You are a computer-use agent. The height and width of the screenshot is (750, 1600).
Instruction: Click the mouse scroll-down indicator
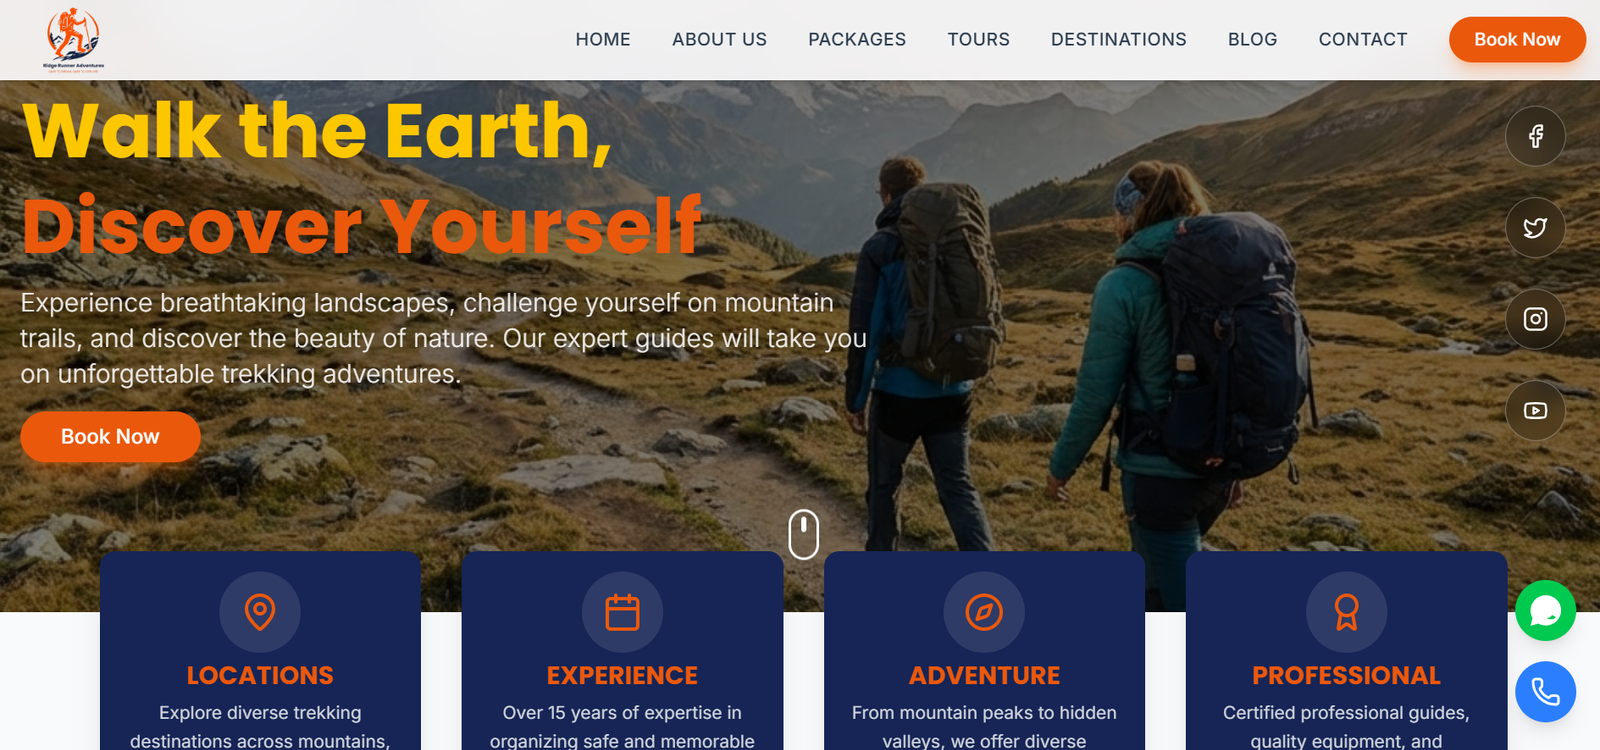(x=804, y=534)
